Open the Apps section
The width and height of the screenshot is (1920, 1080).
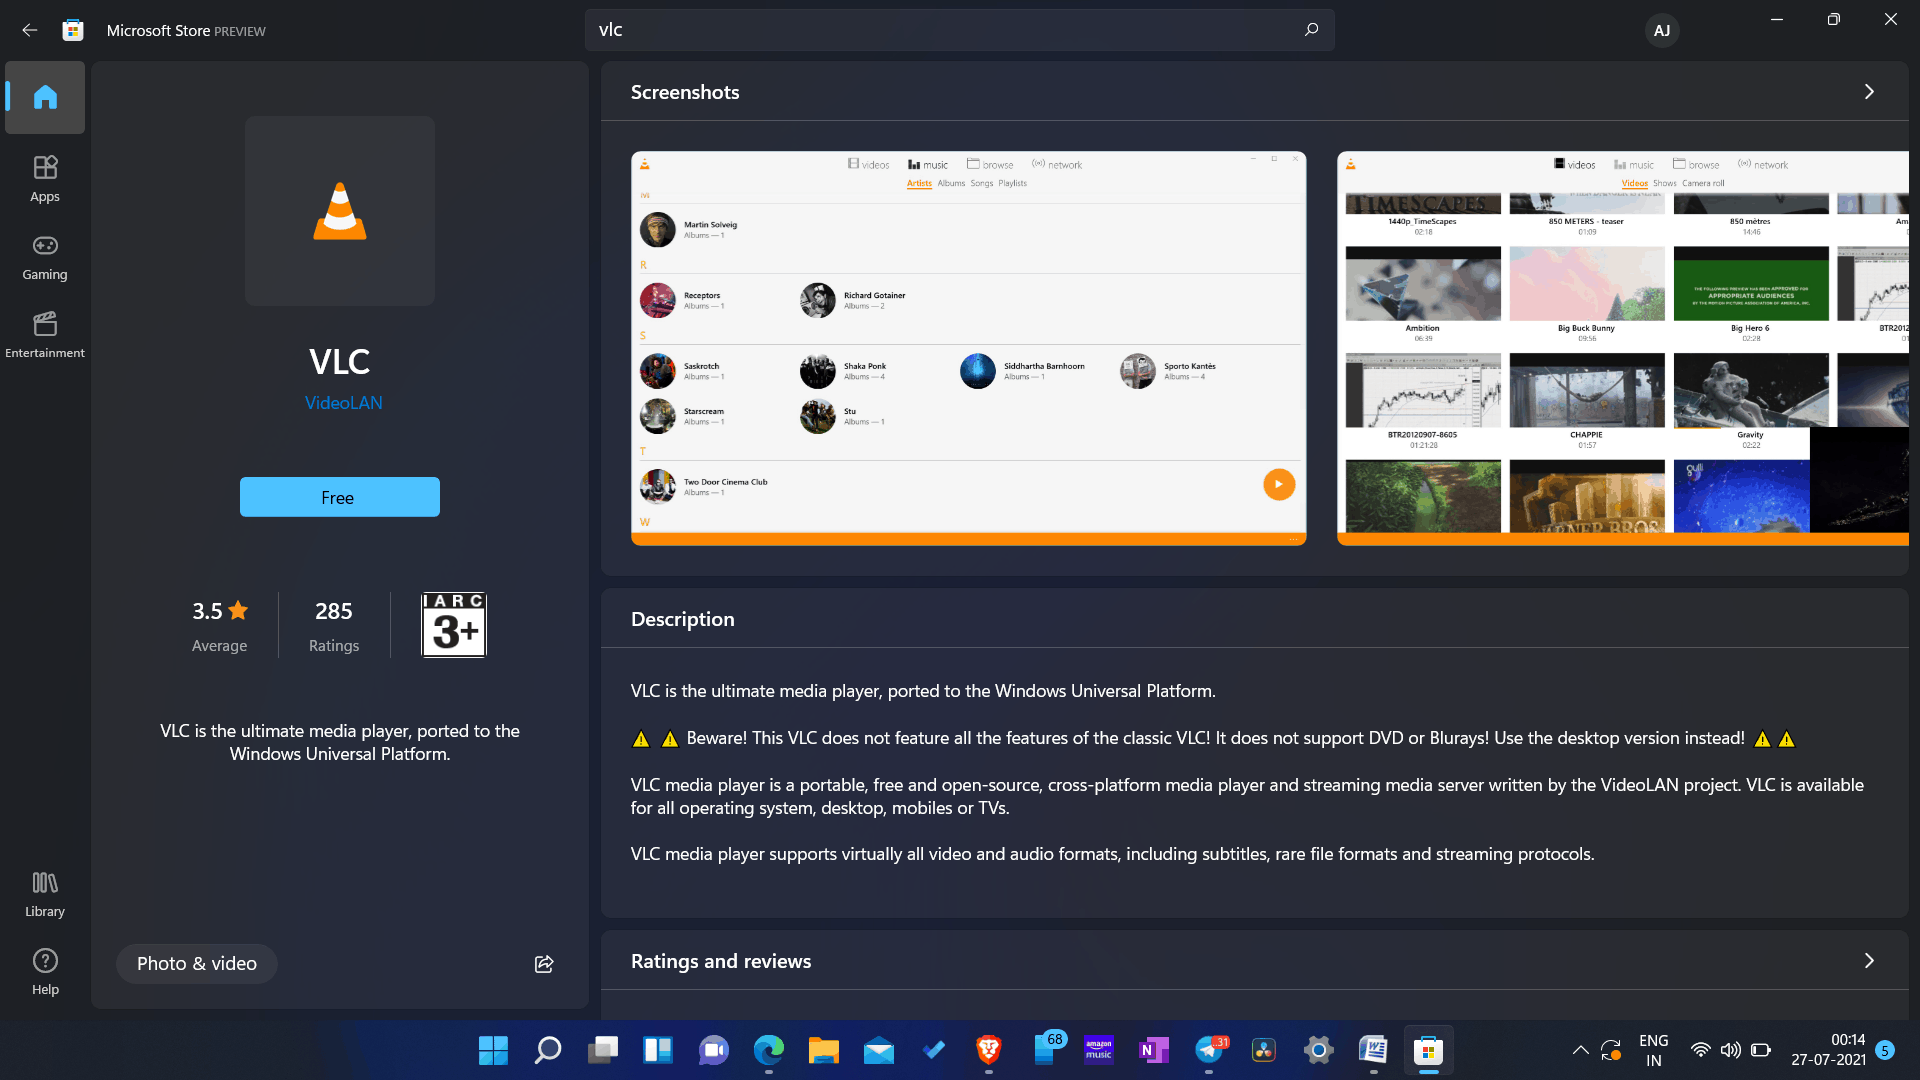click(x=45, y=178)
